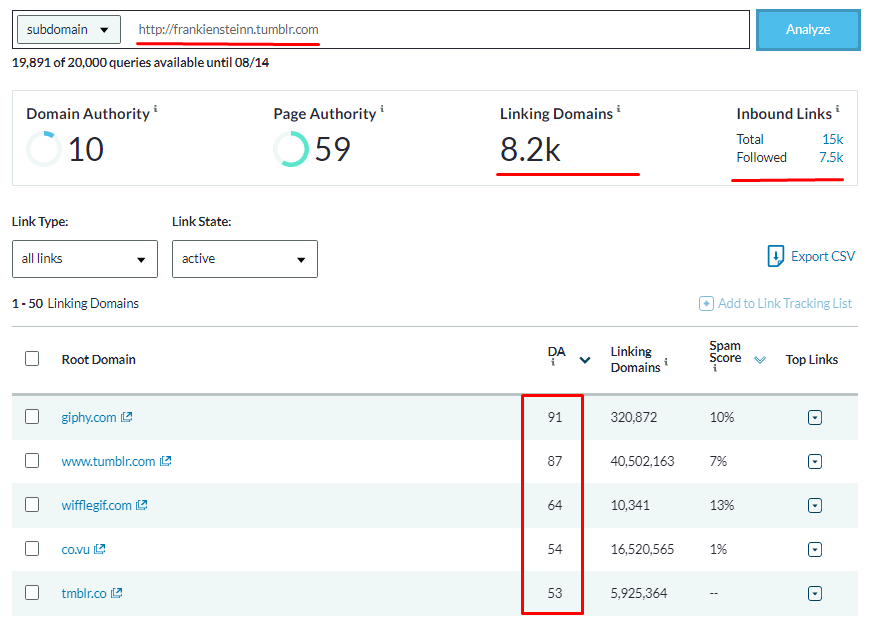Check the www.tumblr.com row checkbox

pyautogui.click(x=32, y=461)
